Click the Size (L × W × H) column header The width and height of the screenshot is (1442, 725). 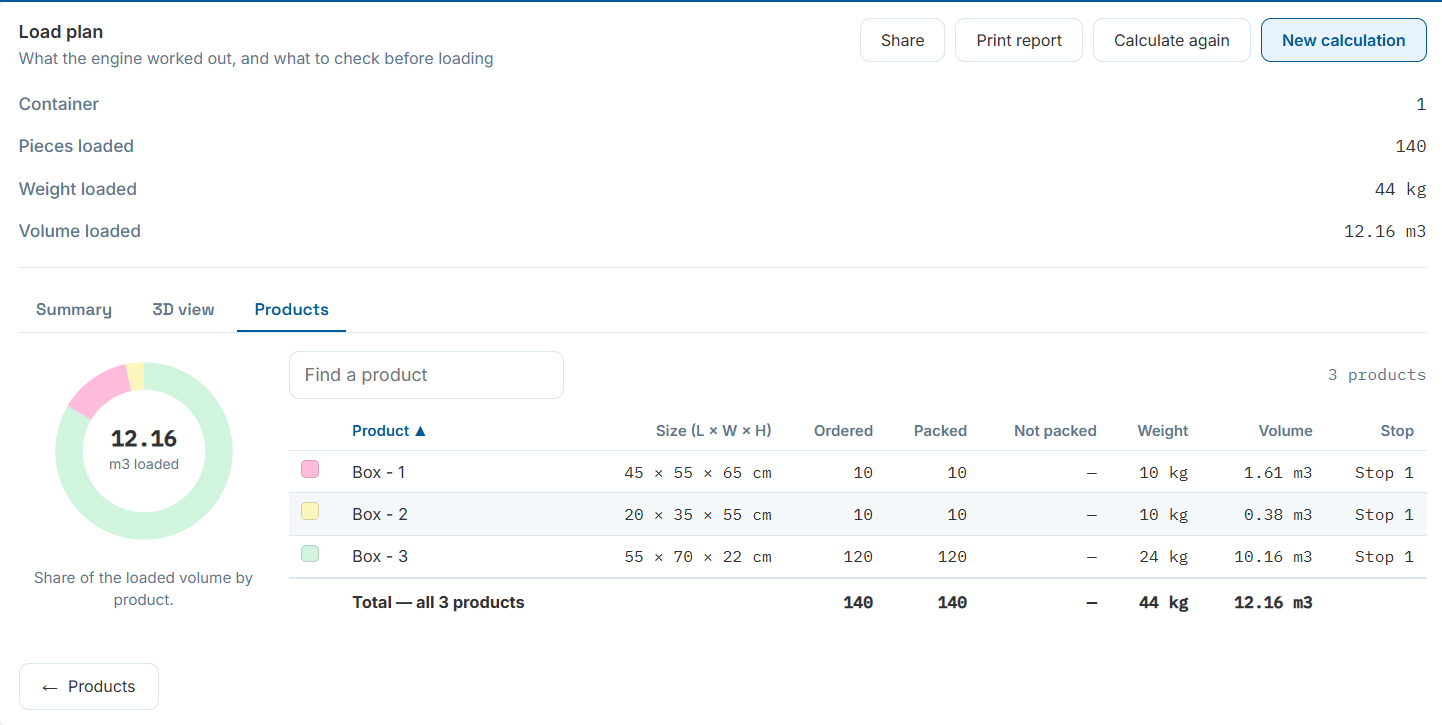714,431
